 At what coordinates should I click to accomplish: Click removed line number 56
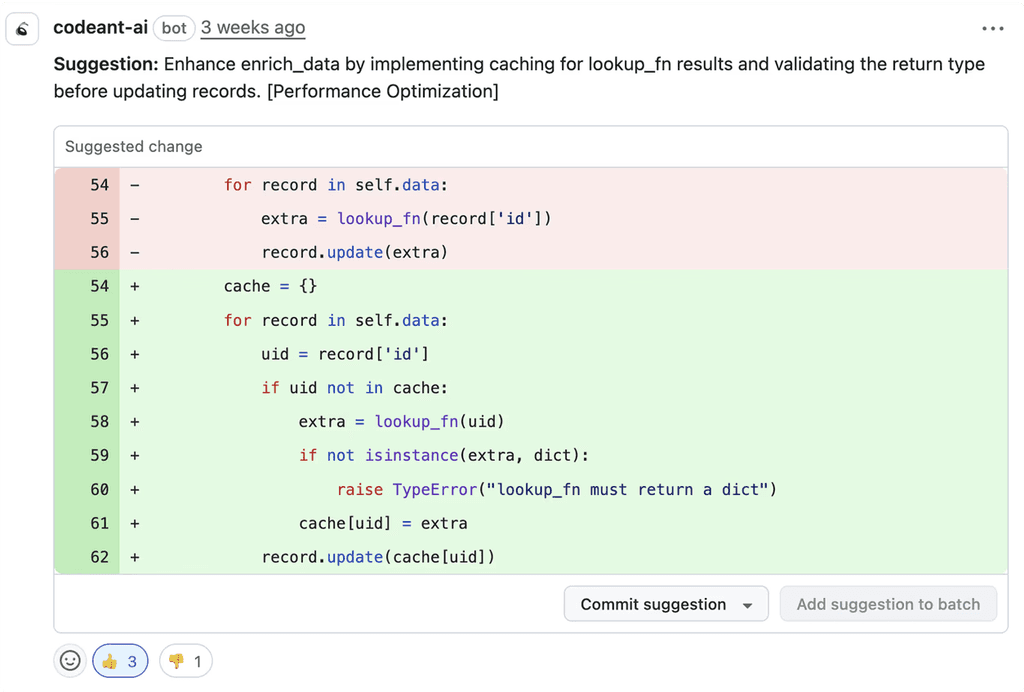[99, 252]
